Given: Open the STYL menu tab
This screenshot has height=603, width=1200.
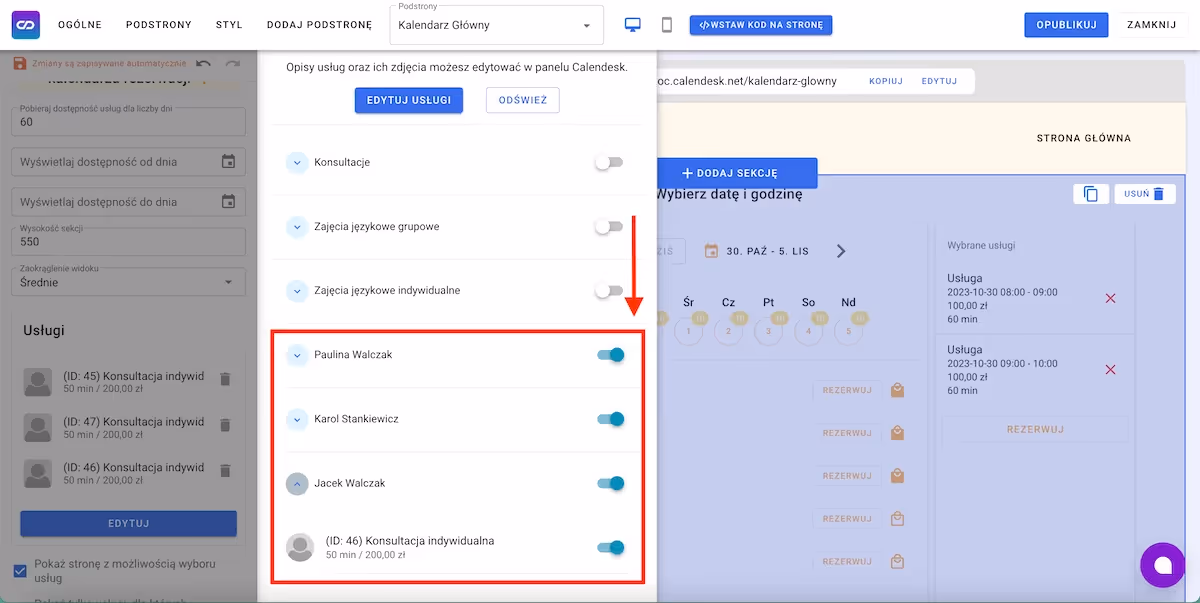Looking at the screenshot, I should pyautogui.click(x=229, y=25).
